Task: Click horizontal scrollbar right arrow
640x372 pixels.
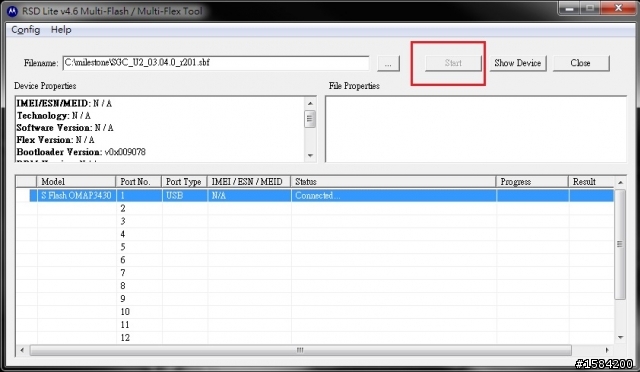Action: click(607, 350)
